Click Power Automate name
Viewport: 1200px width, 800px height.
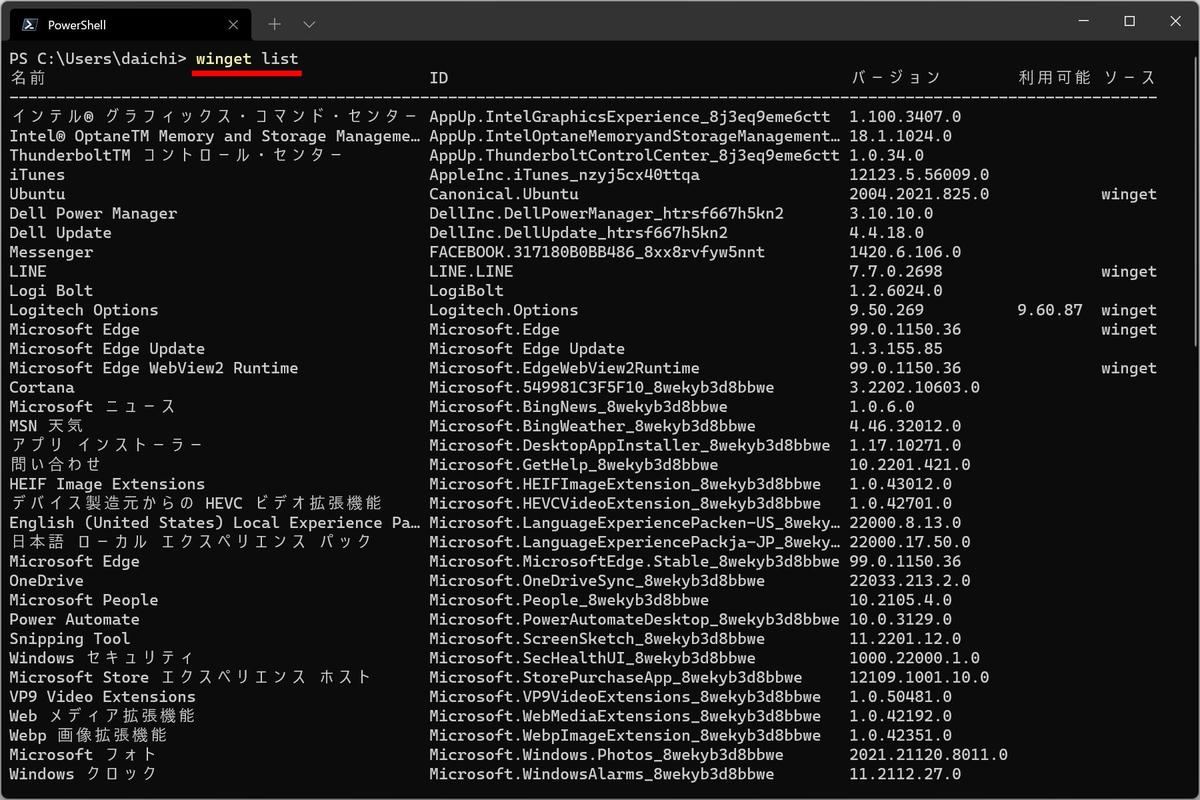(x=75, y=620)
